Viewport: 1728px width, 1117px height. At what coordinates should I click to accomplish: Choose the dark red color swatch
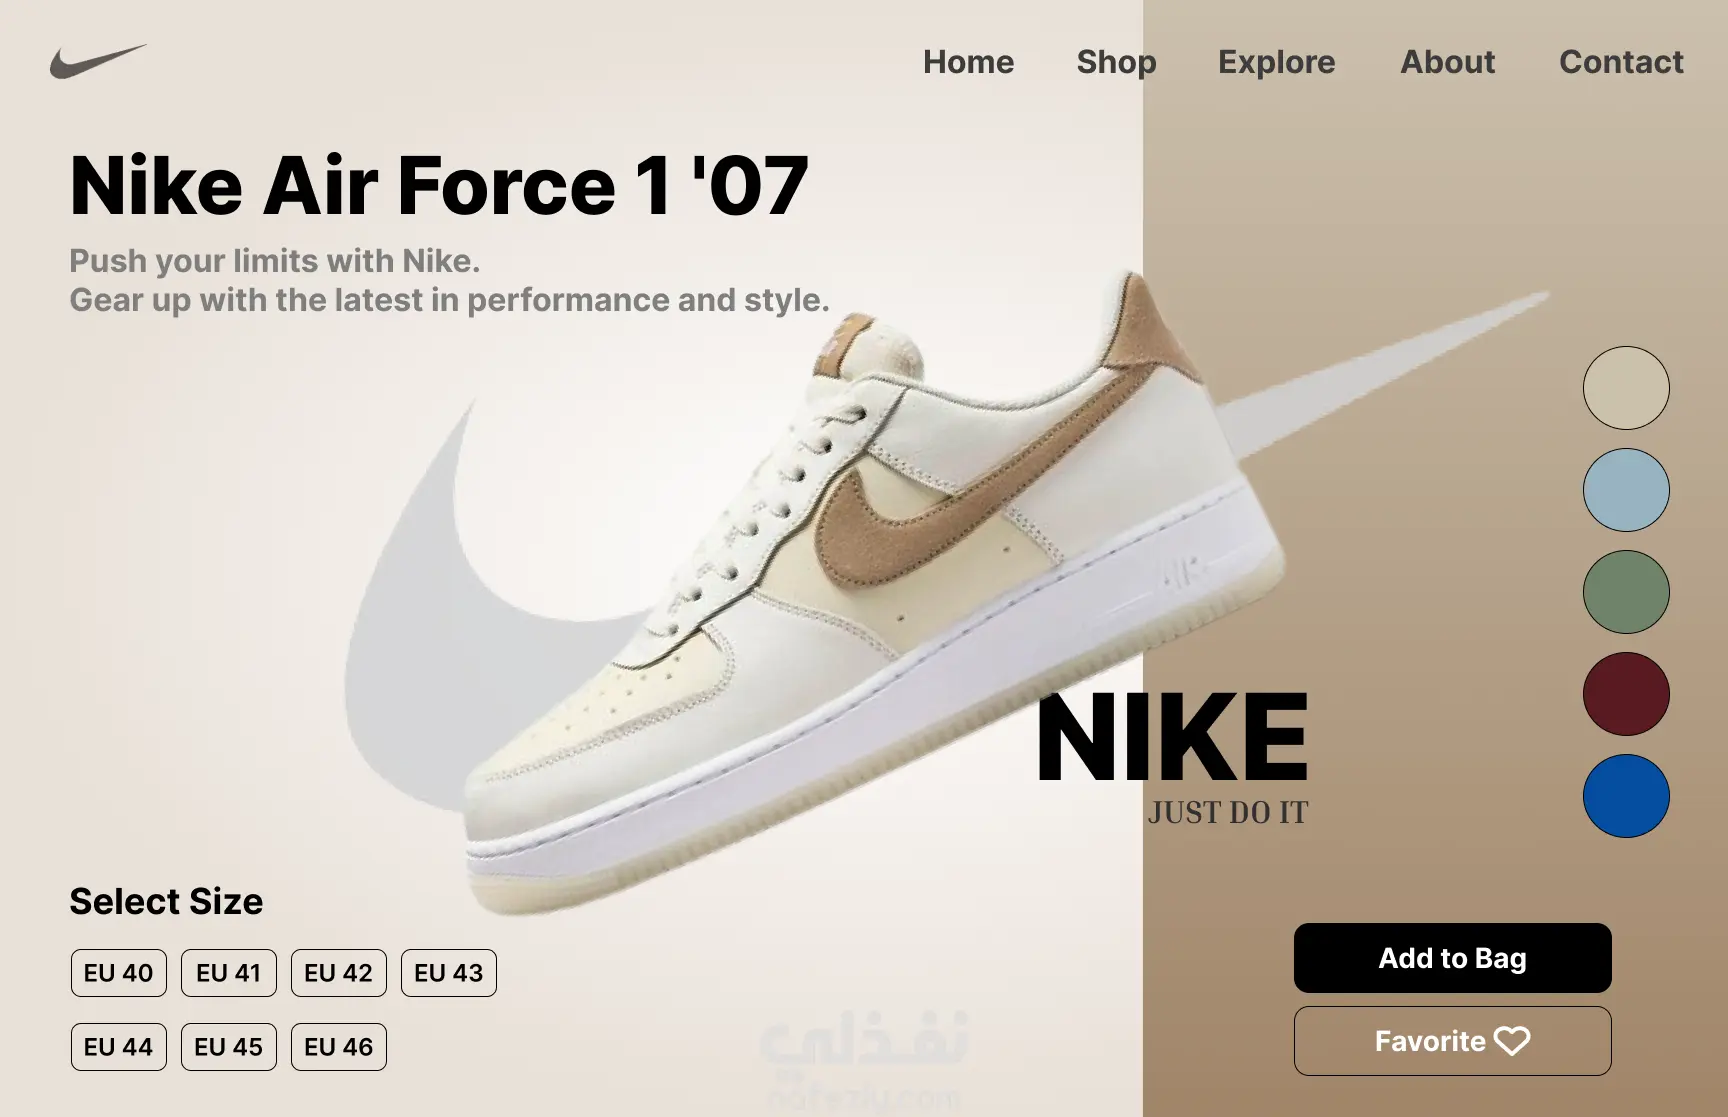pos(1626,694)
